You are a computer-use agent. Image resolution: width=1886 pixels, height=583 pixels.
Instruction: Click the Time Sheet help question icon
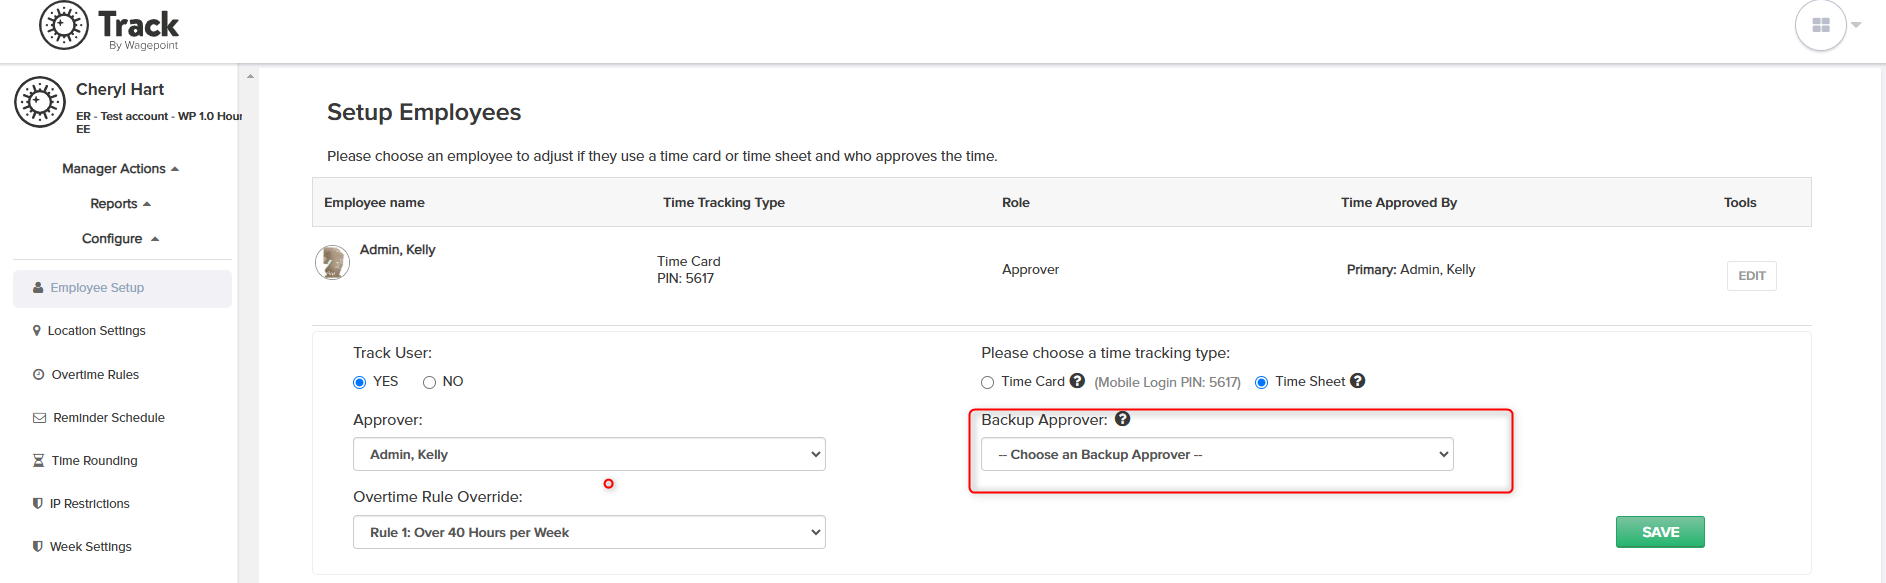[1357, 381]
